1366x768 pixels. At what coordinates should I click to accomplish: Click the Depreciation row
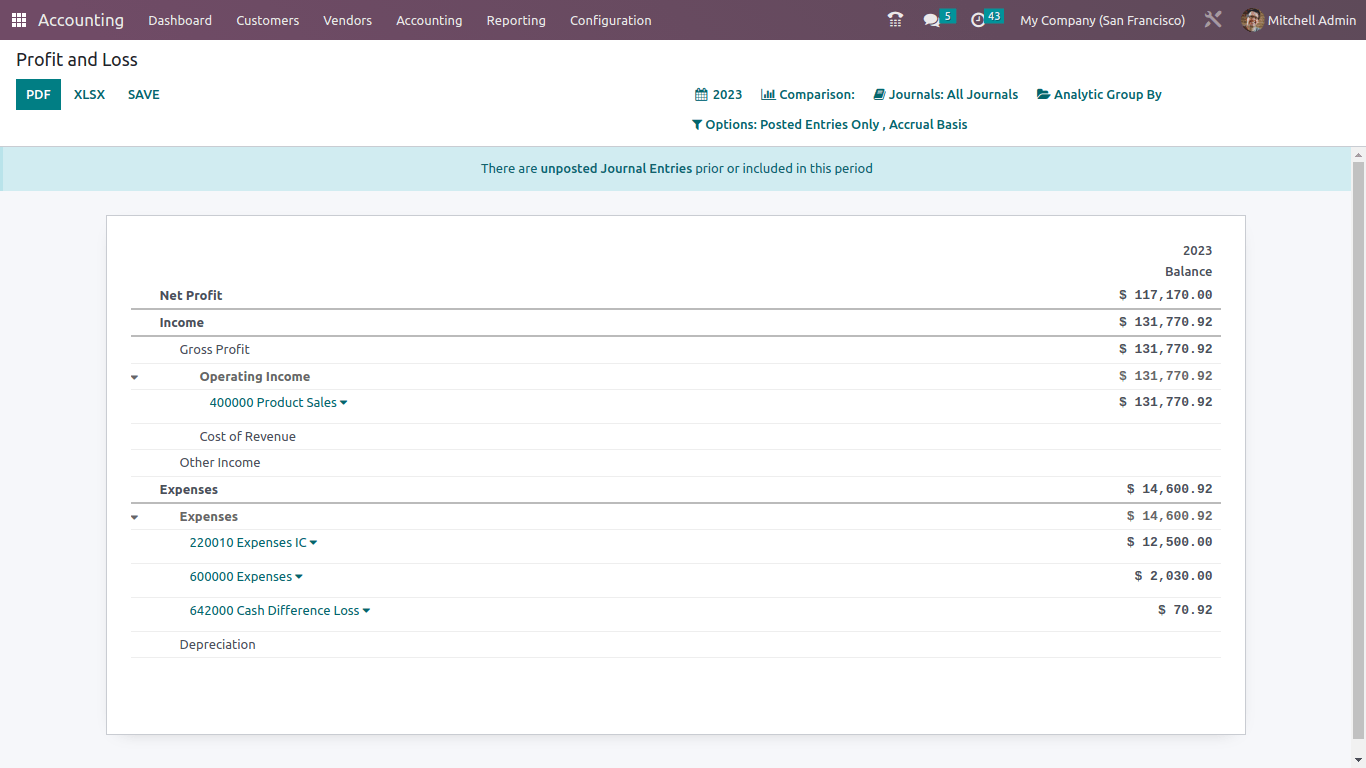click(x=675, y=645)
